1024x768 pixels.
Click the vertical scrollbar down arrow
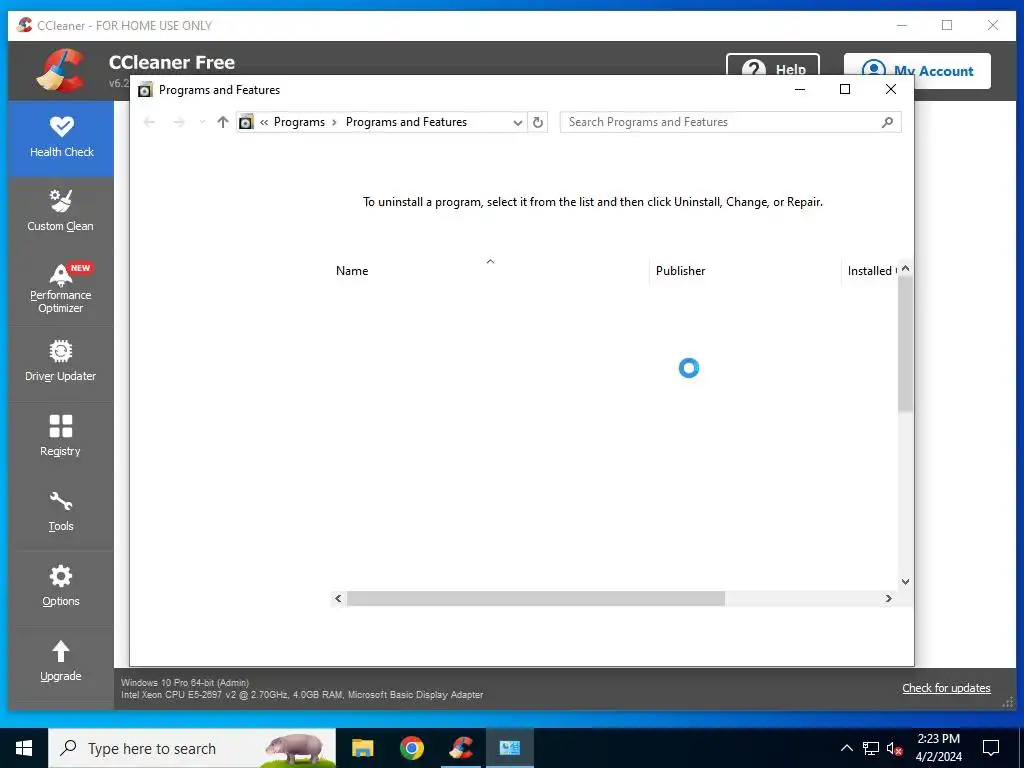[x=905, y=581]
